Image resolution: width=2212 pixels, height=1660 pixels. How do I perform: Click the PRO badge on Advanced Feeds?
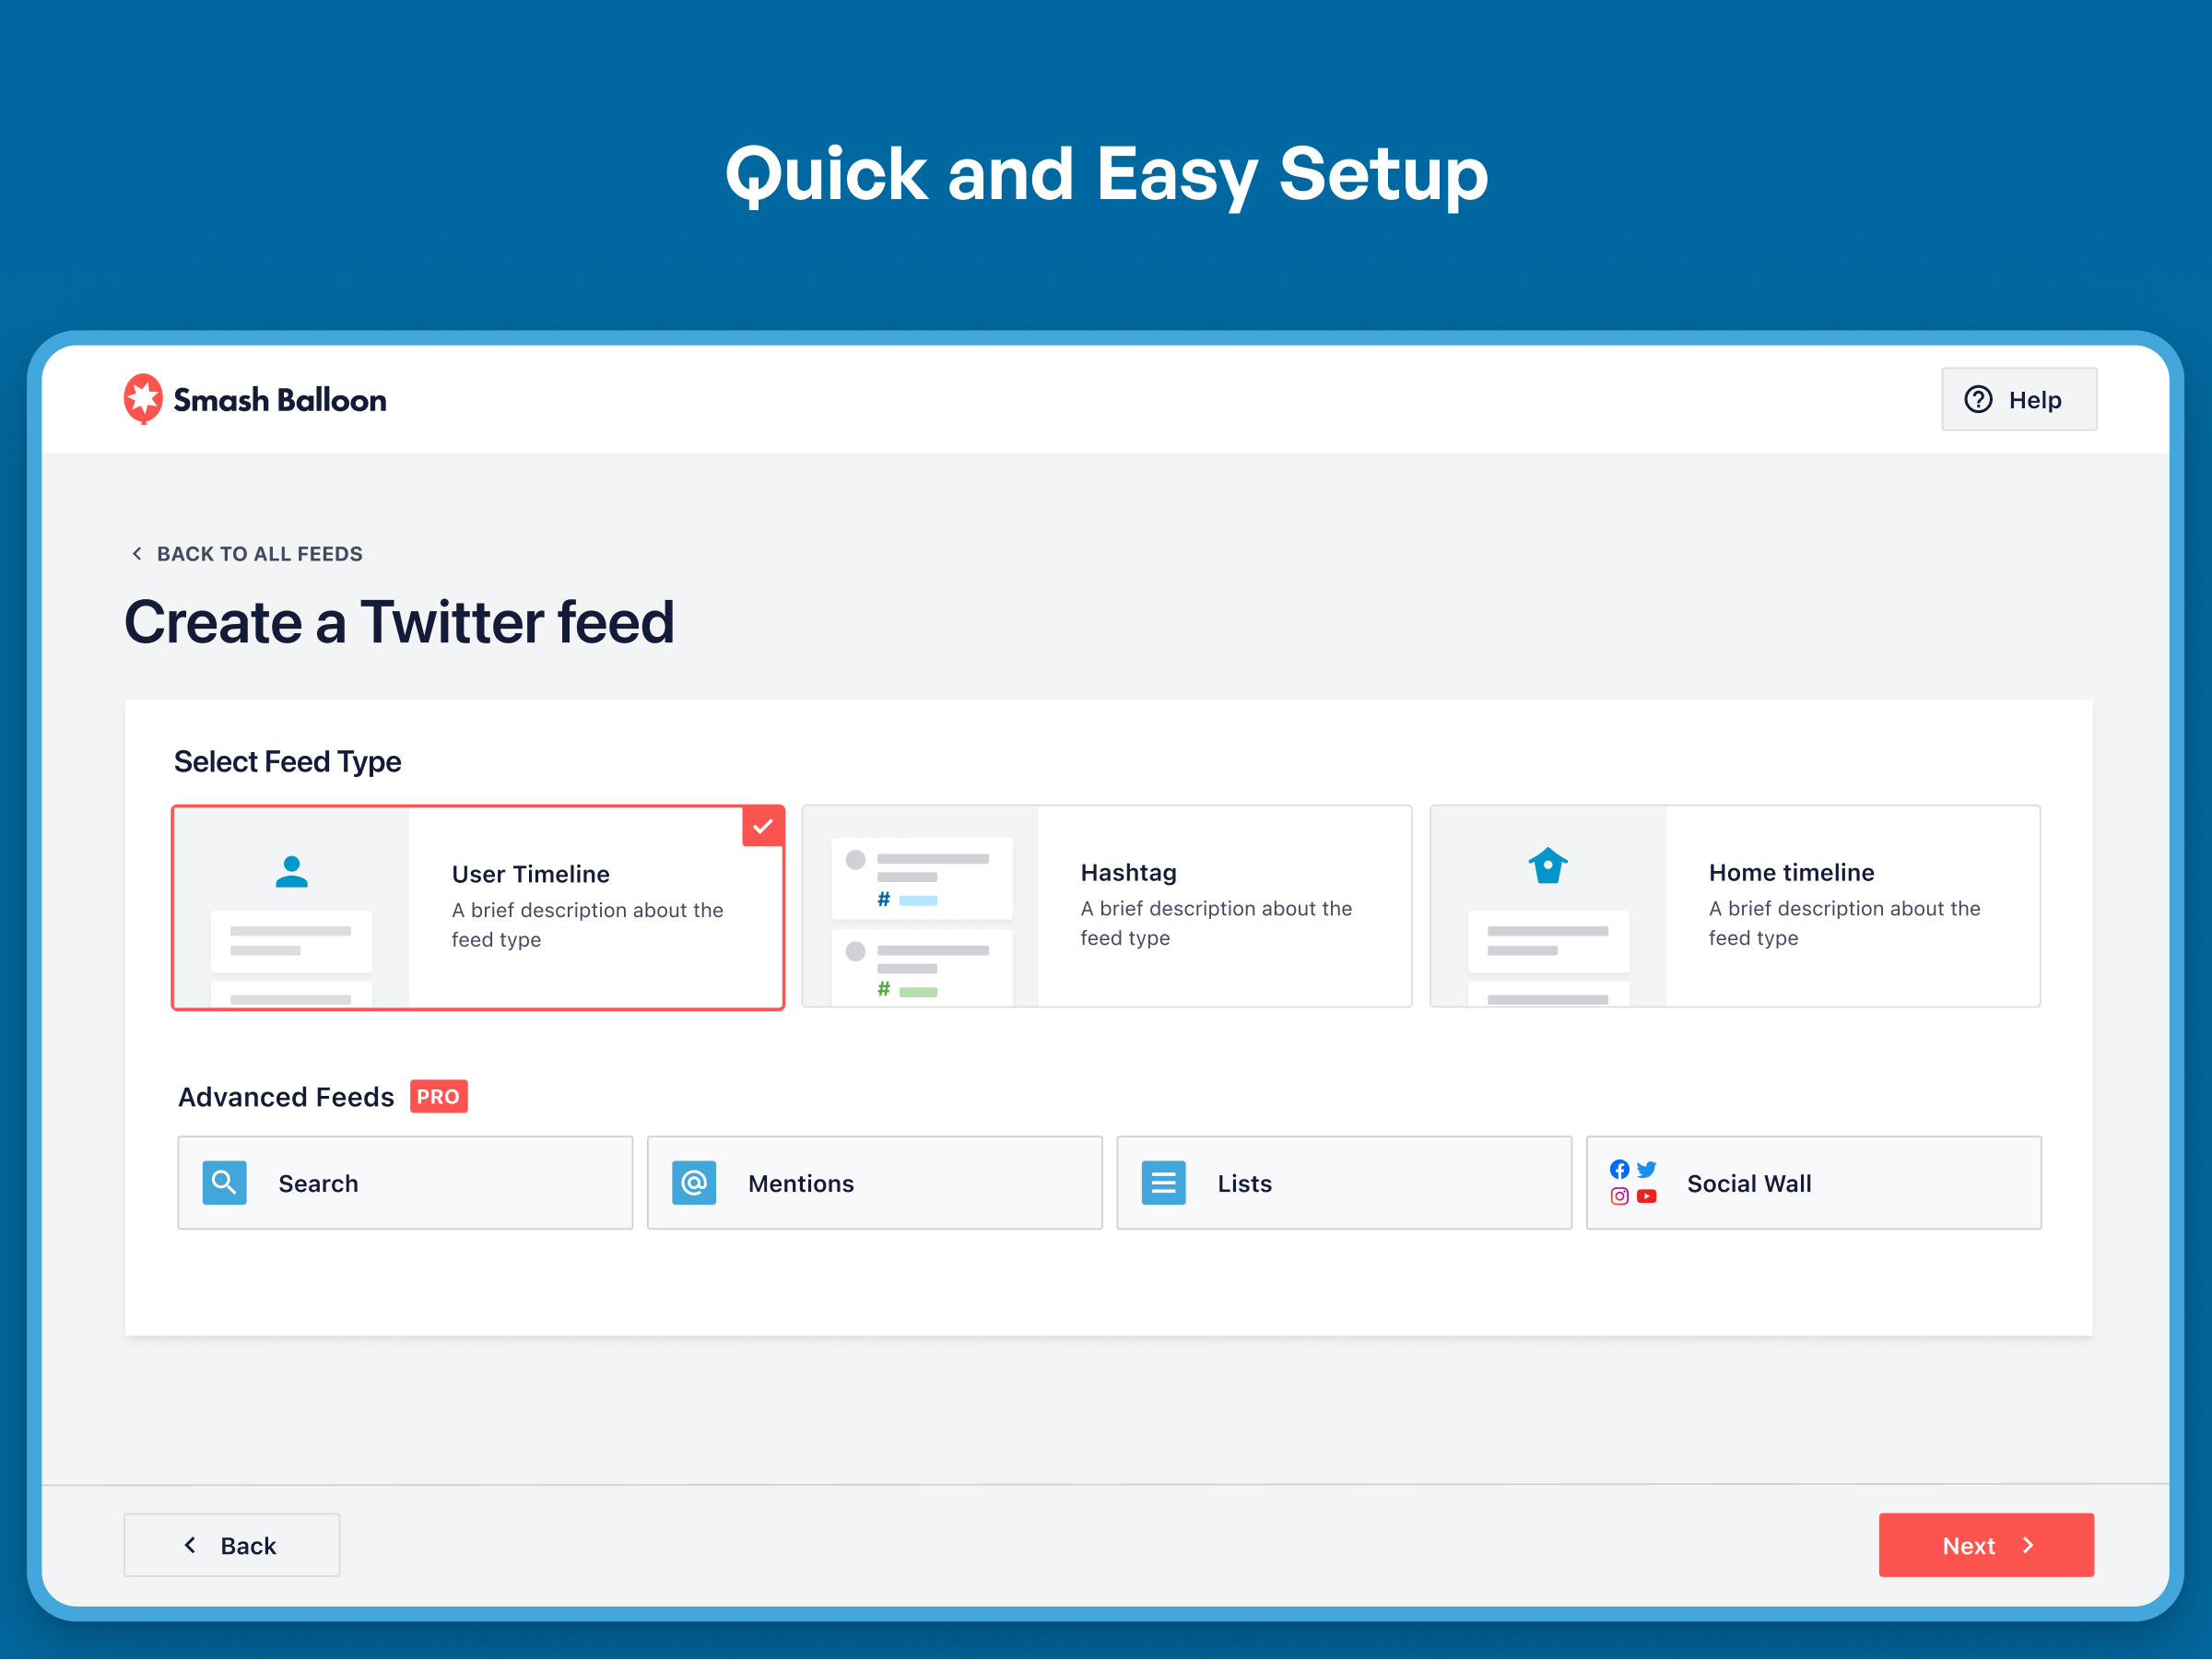tap(441, 1097)
